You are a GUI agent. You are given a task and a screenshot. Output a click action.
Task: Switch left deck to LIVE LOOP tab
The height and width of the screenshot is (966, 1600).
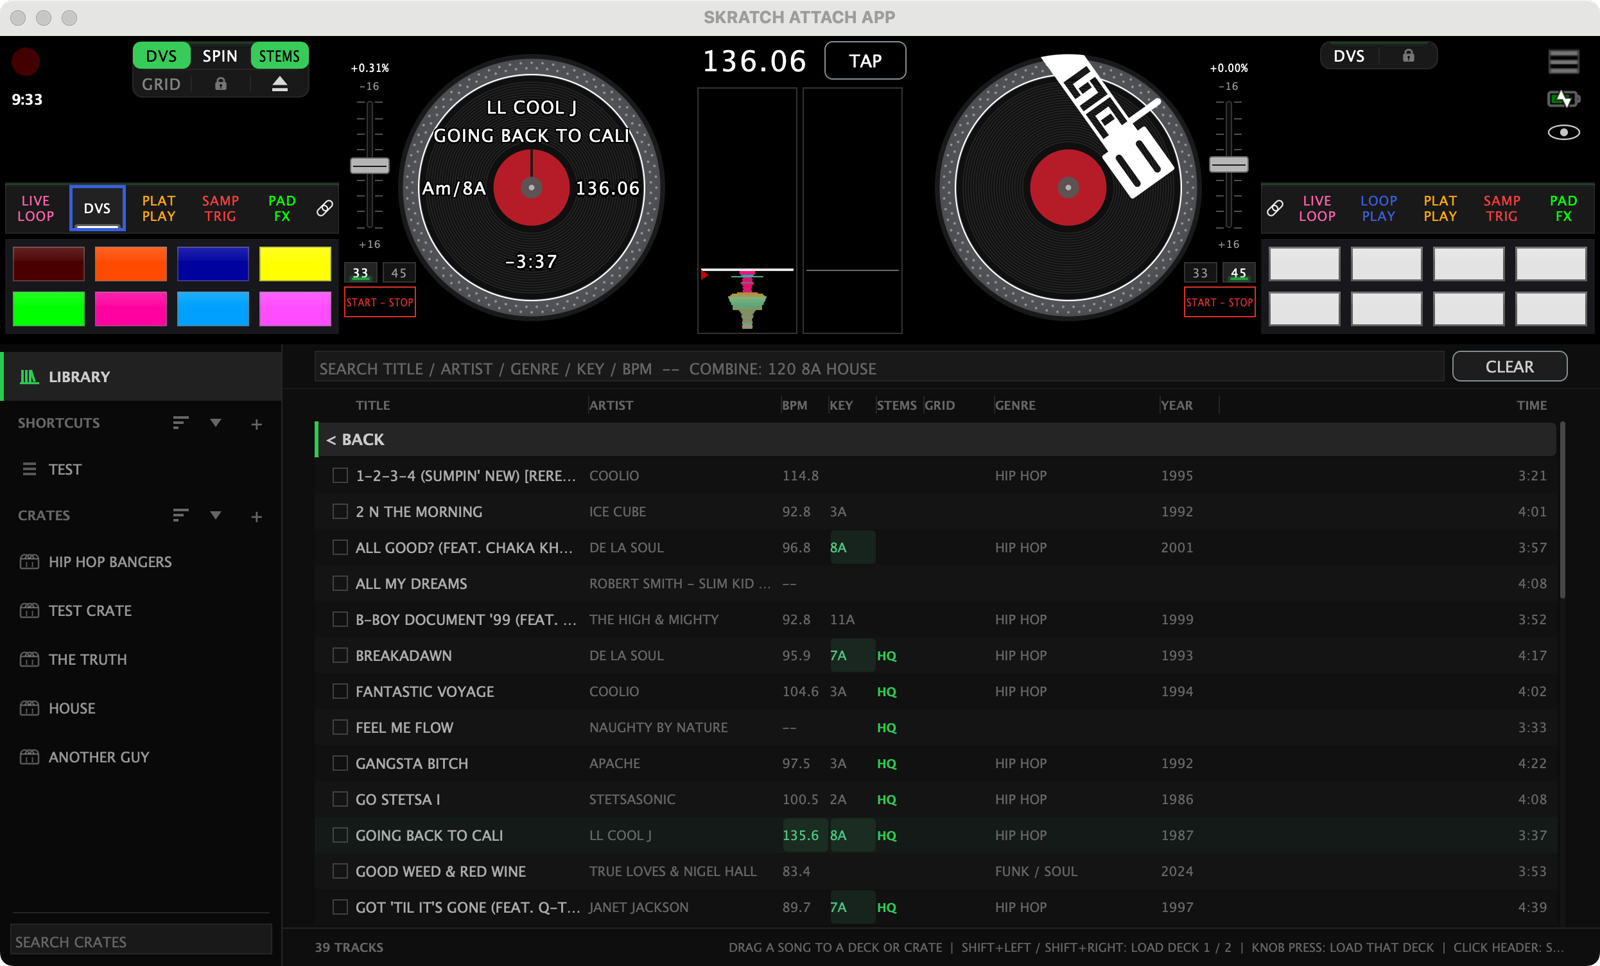(36, 208)
